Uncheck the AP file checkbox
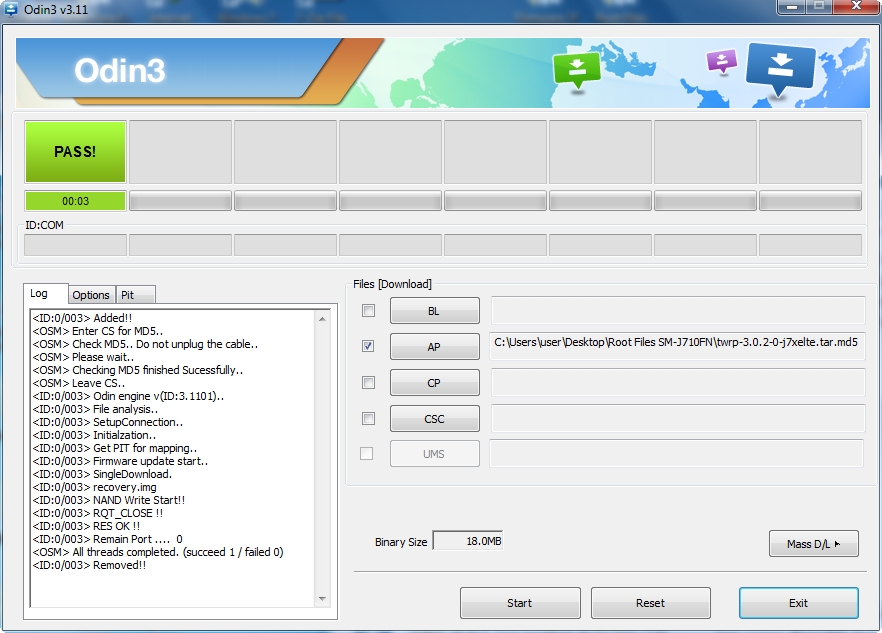This screenshot has width=882, height=633. (x=368, y=346)
